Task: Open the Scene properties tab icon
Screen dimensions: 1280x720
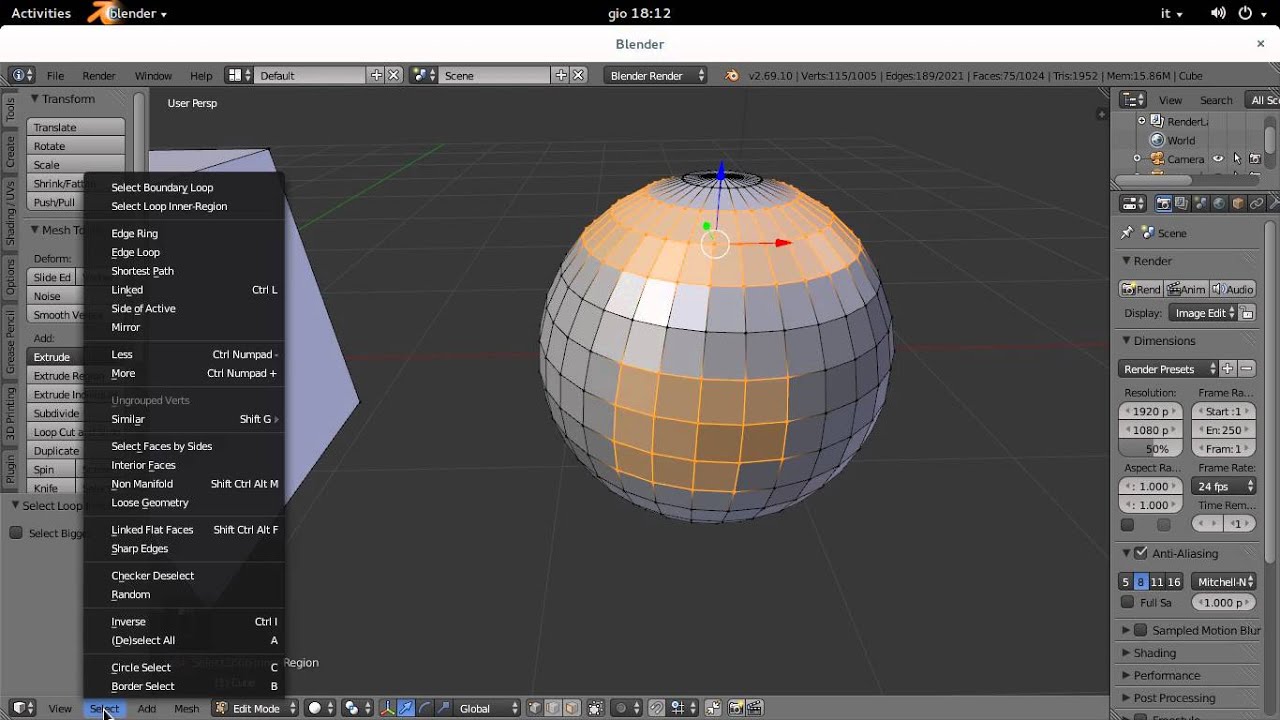Action: click(1200, 203)
